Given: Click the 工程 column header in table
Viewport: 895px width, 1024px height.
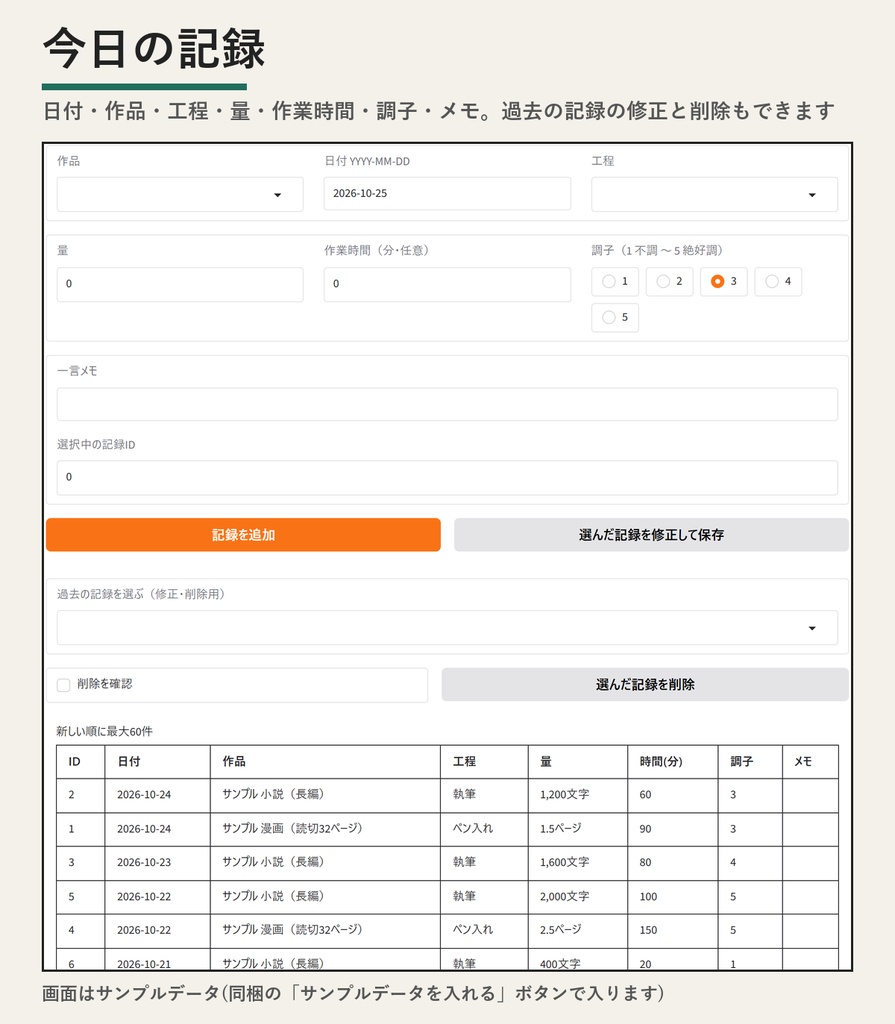Looking at the screenshot, I should click(x=484, y=761).
